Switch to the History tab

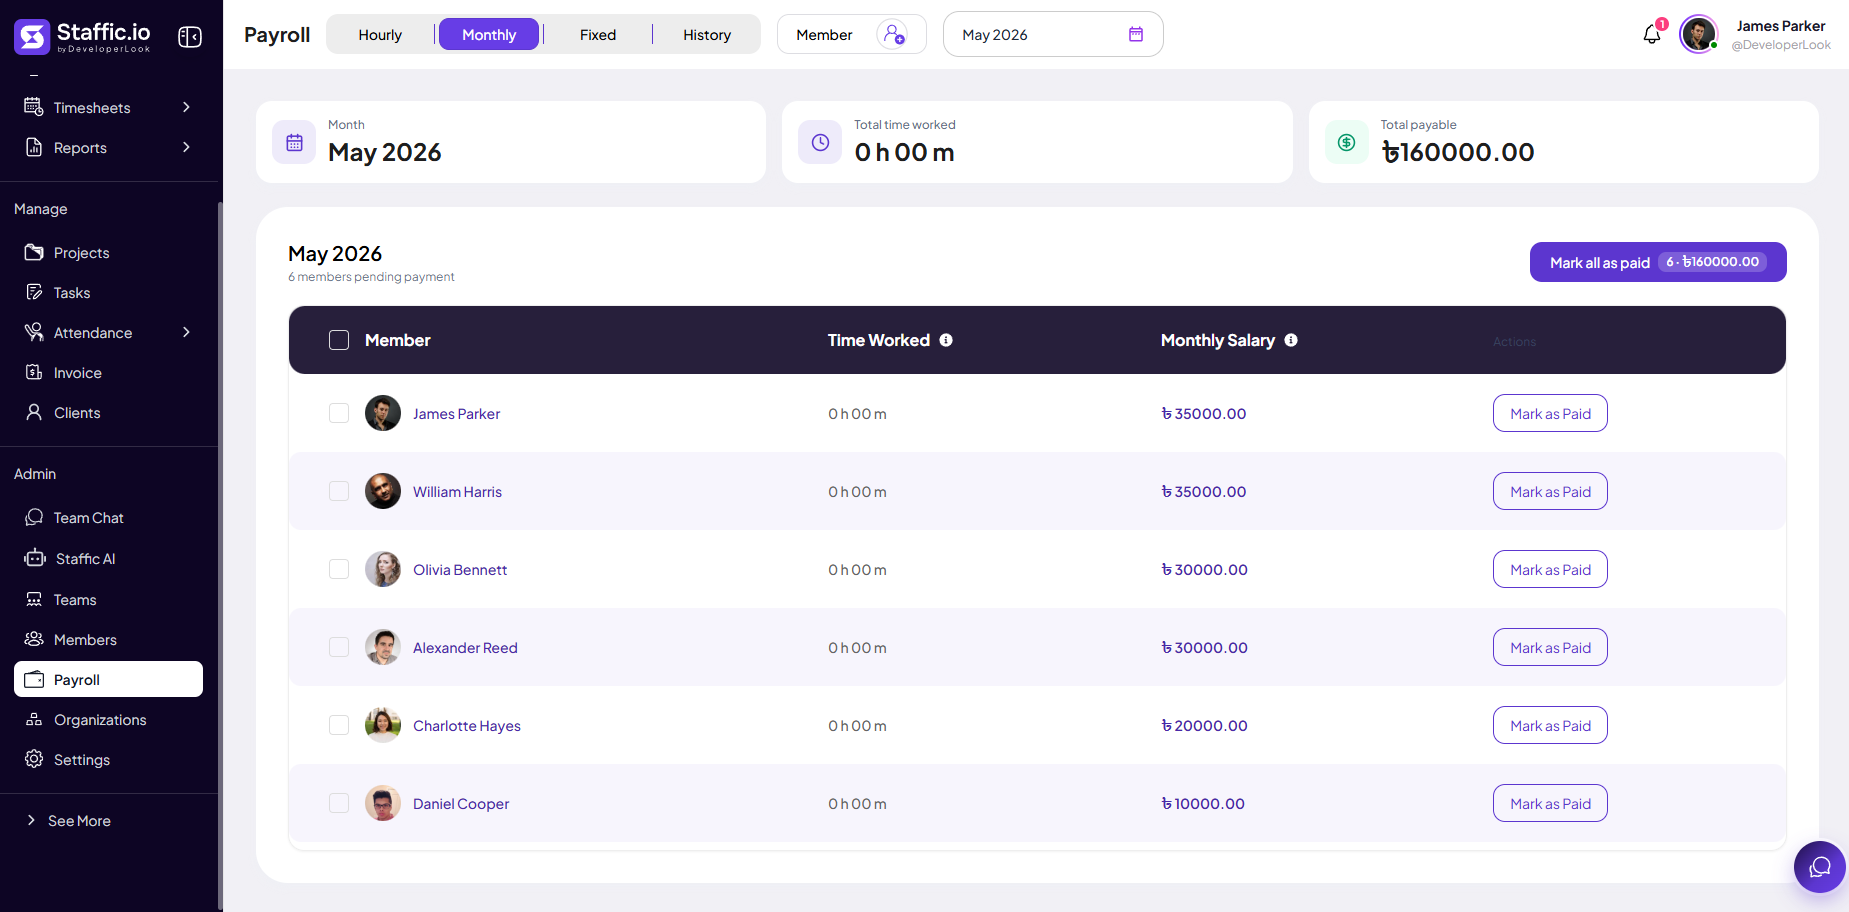707,34
